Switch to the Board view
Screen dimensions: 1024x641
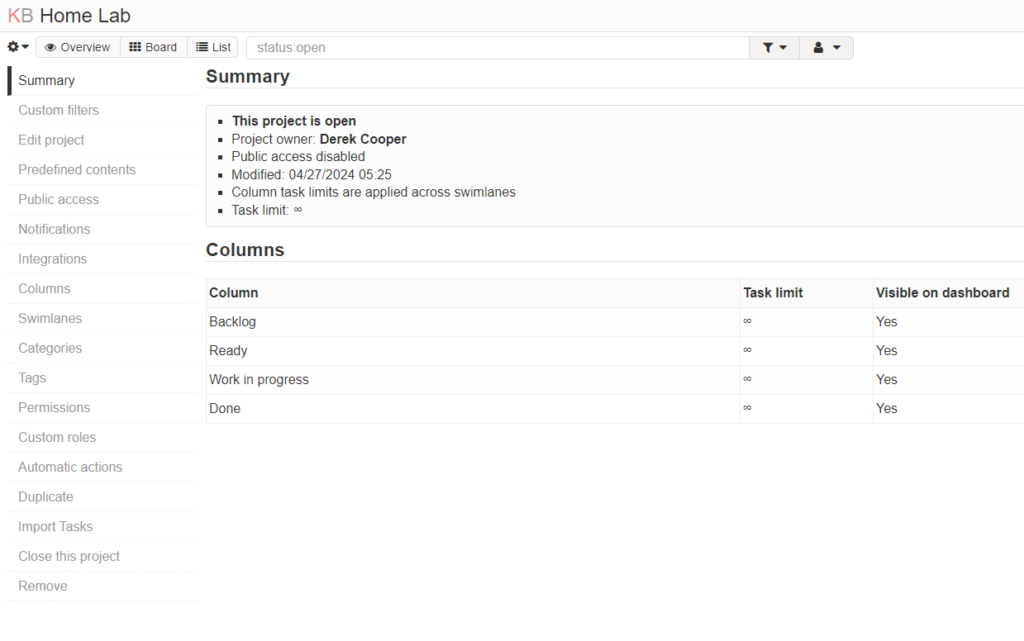[x=154, y=46]
